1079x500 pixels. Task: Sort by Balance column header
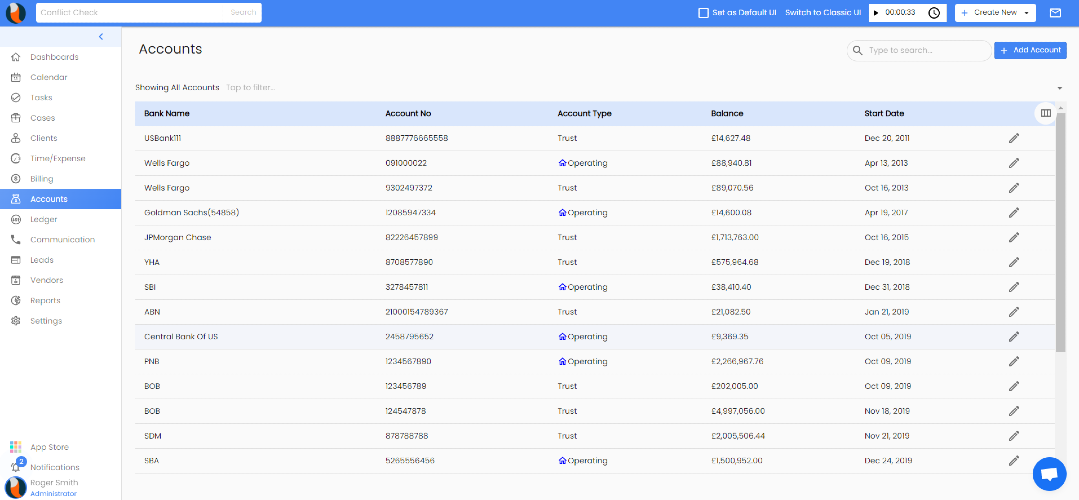point(727,113)
